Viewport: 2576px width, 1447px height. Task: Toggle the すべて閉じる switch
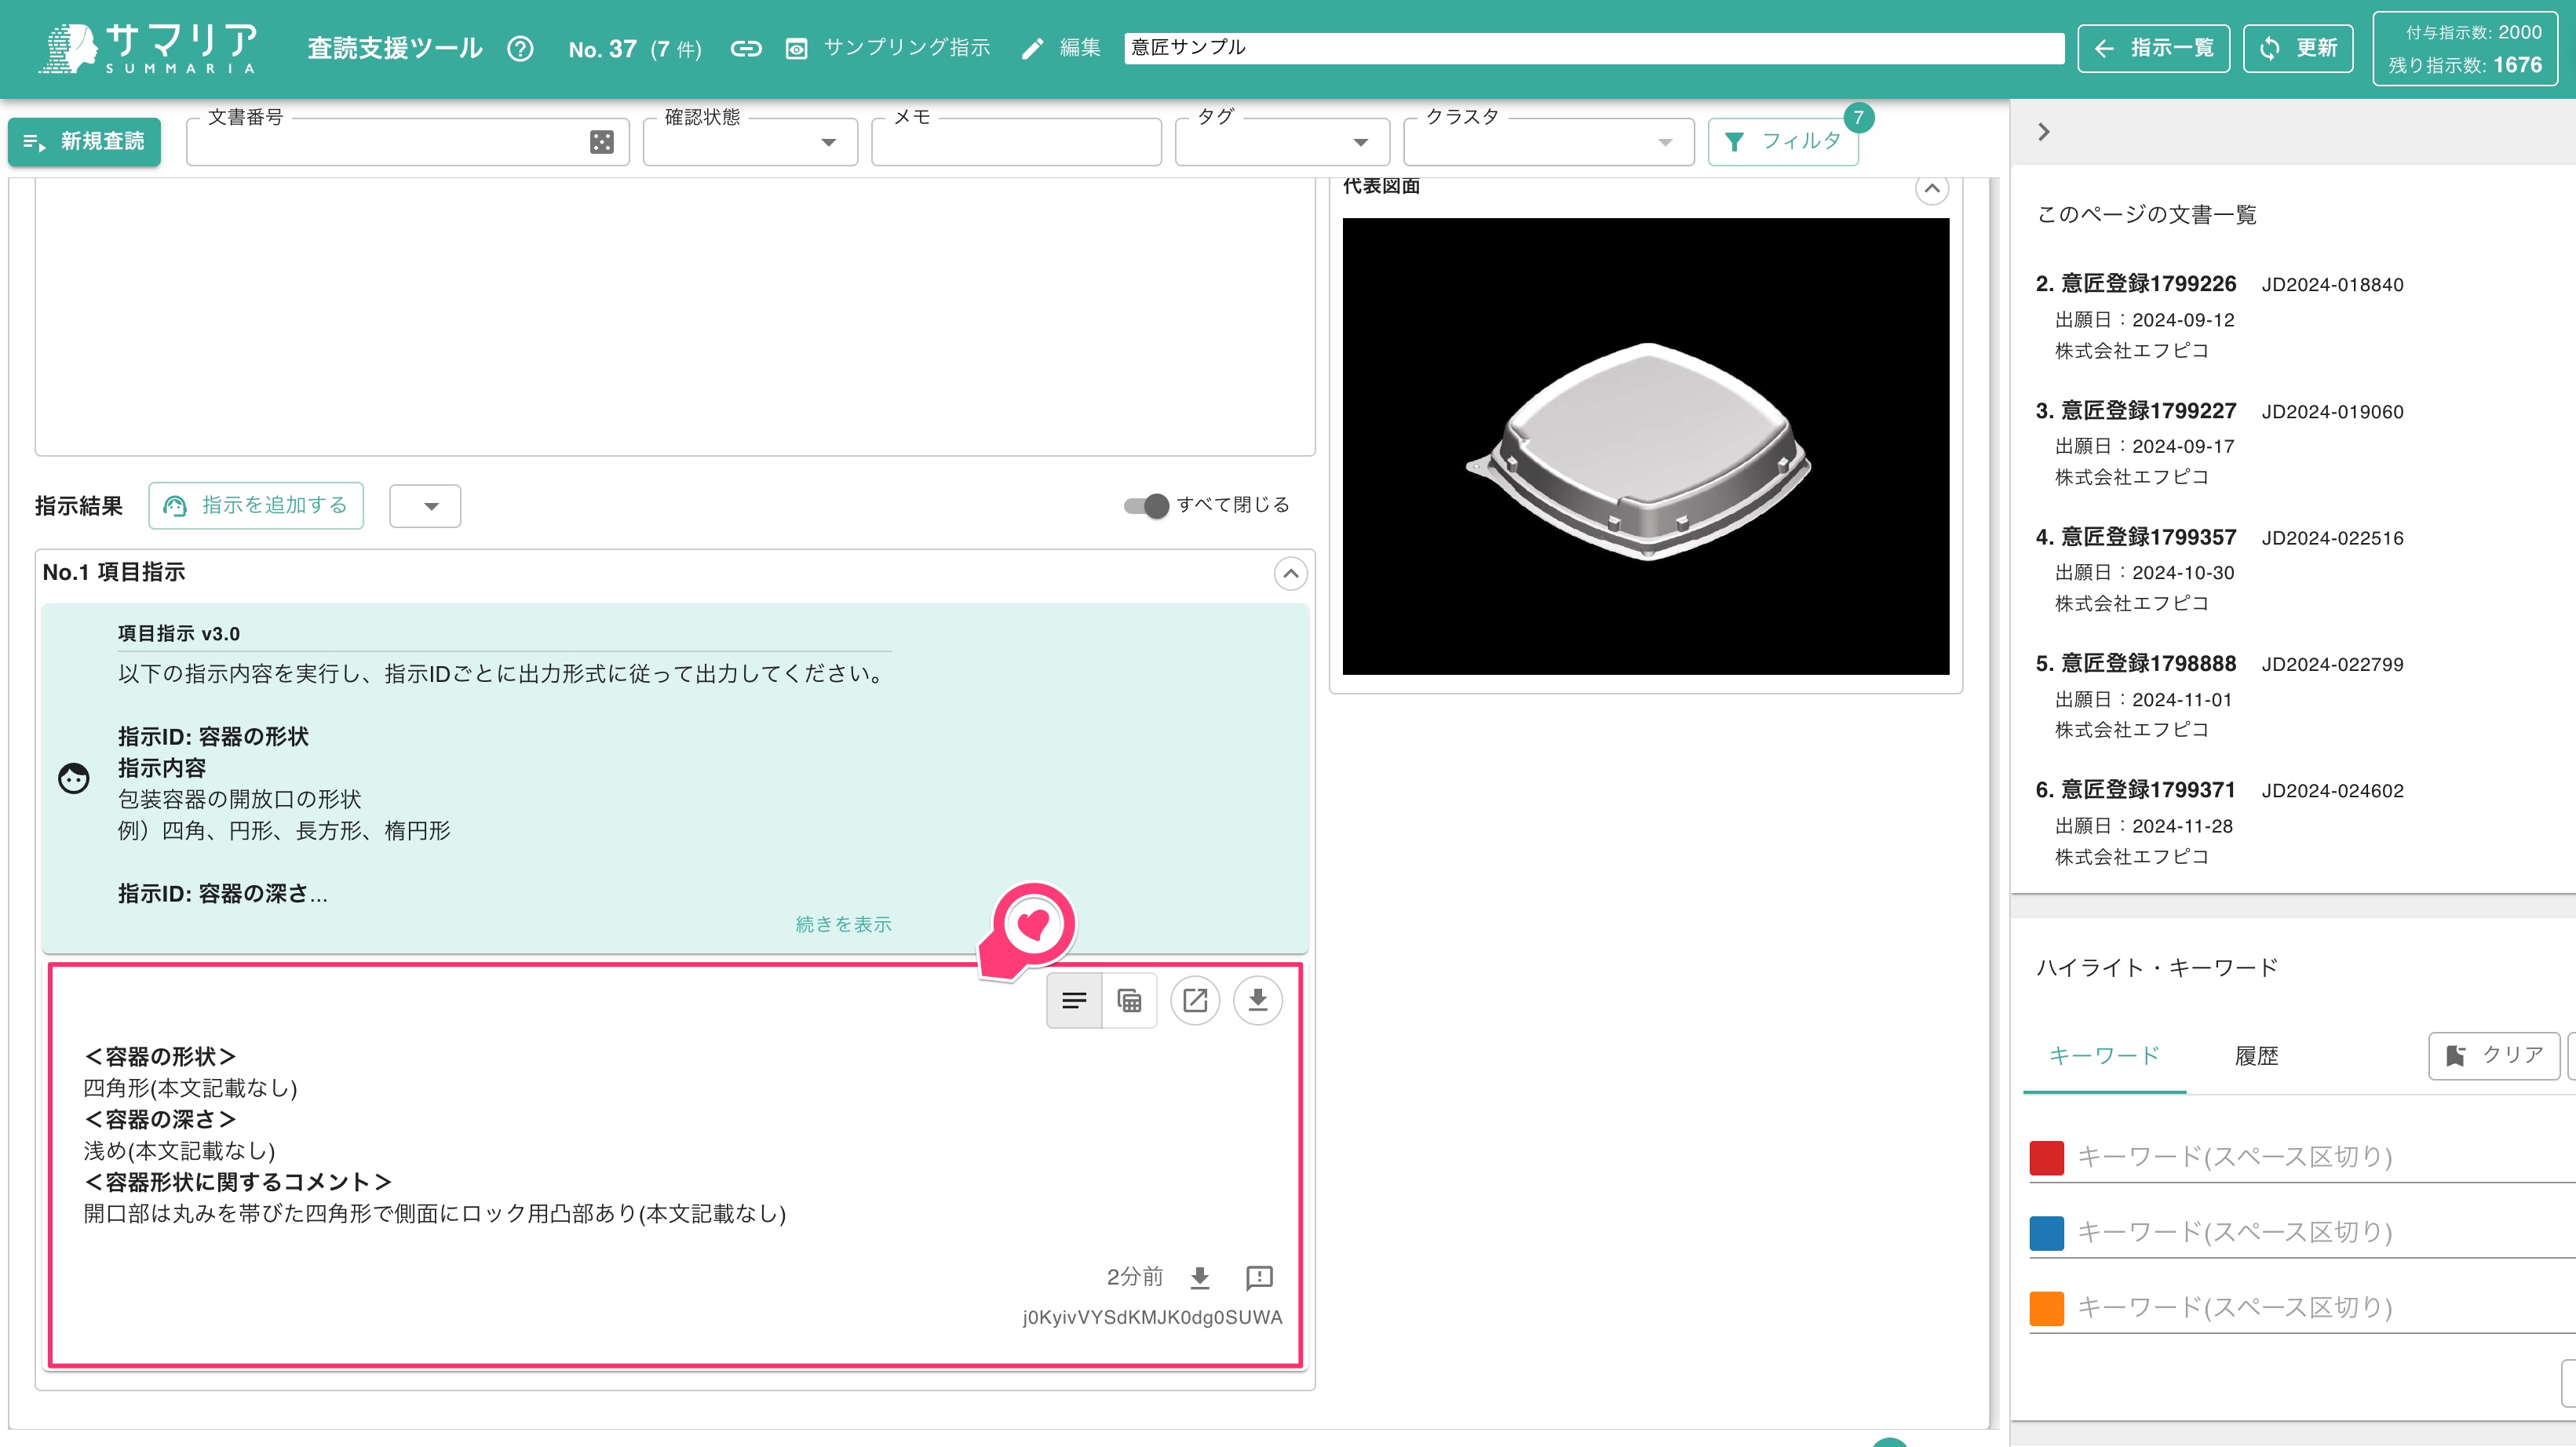(x=1145, y=505)
